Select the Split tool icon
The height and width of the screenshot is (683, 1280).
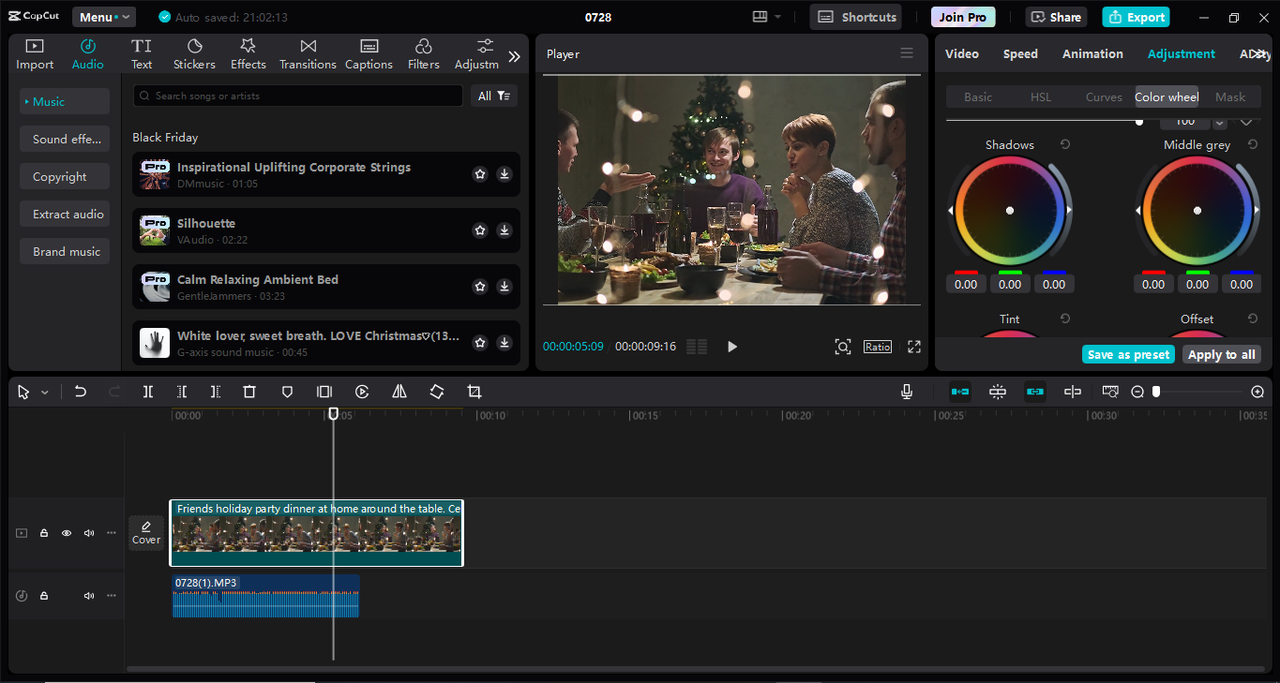tap(148, 392)
